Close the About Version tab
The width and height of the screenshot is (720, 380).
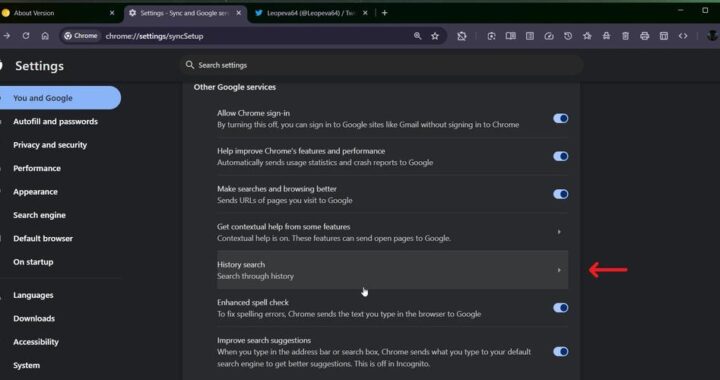112,13
